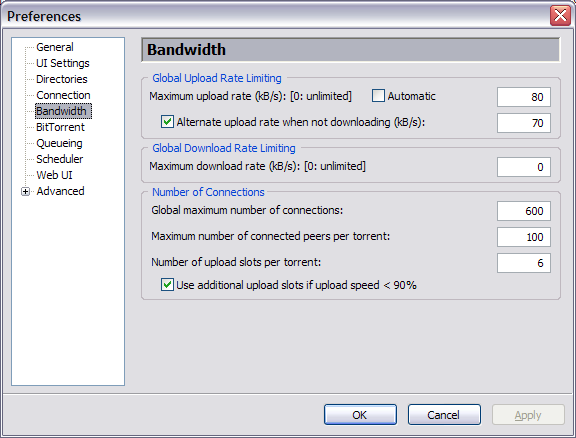576x438 pixels.
Task: Open the Scheduler preferences page
Action: click(60, 159)
